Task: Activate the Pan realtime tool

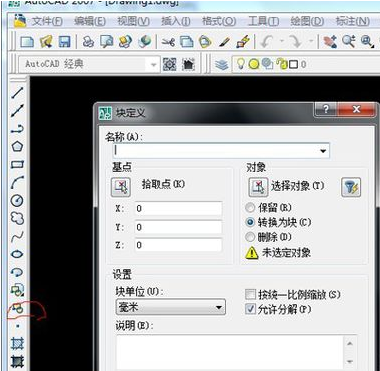Action: (x=330, y=42)
